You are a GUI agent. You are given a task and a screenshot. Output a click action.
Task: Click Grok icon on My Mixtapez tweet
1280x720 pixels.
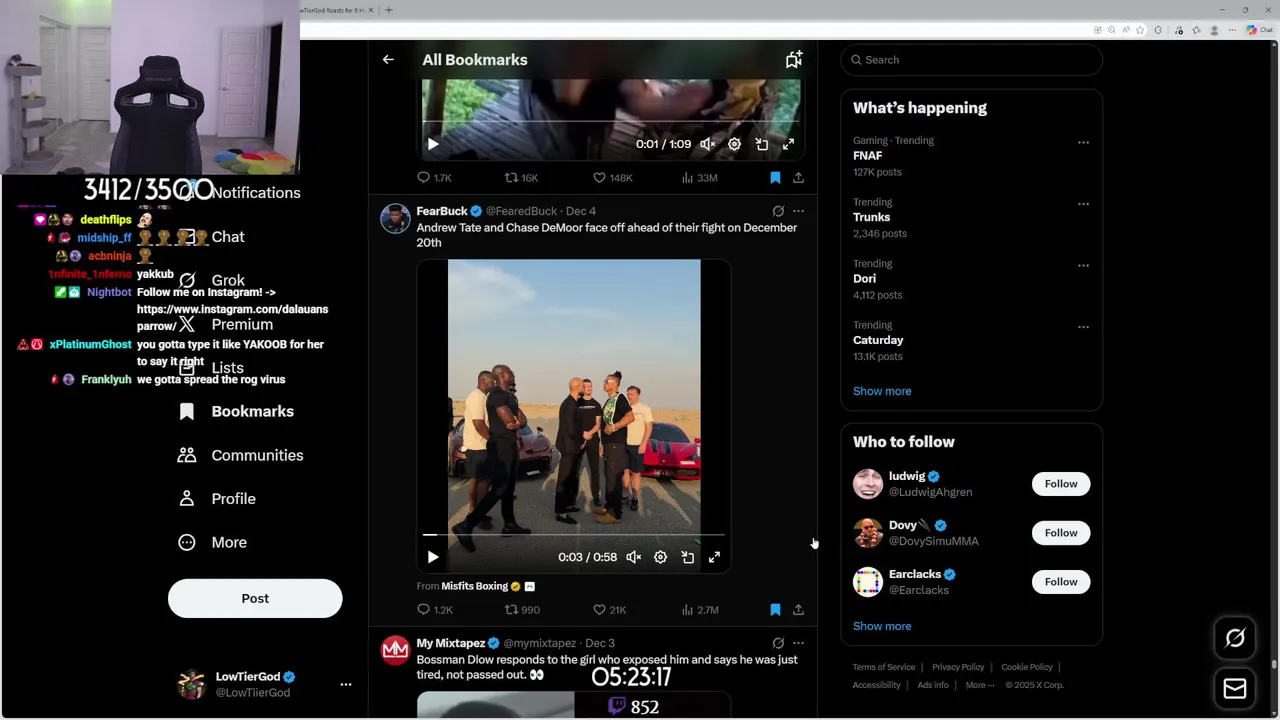coord(778,643)
